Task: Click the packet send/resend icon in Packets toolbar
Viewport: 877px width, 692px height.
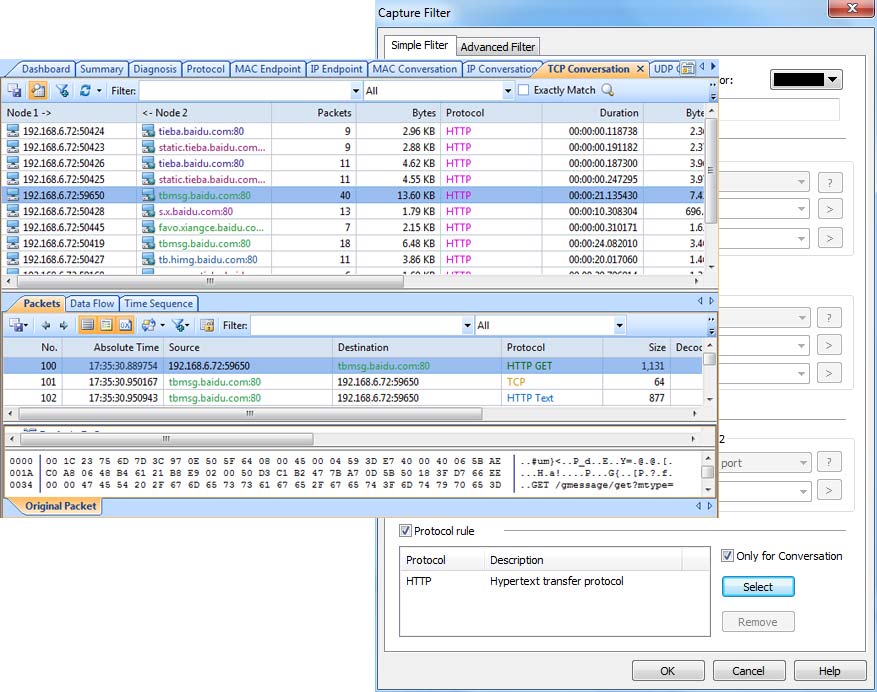Action: point(148,325)
